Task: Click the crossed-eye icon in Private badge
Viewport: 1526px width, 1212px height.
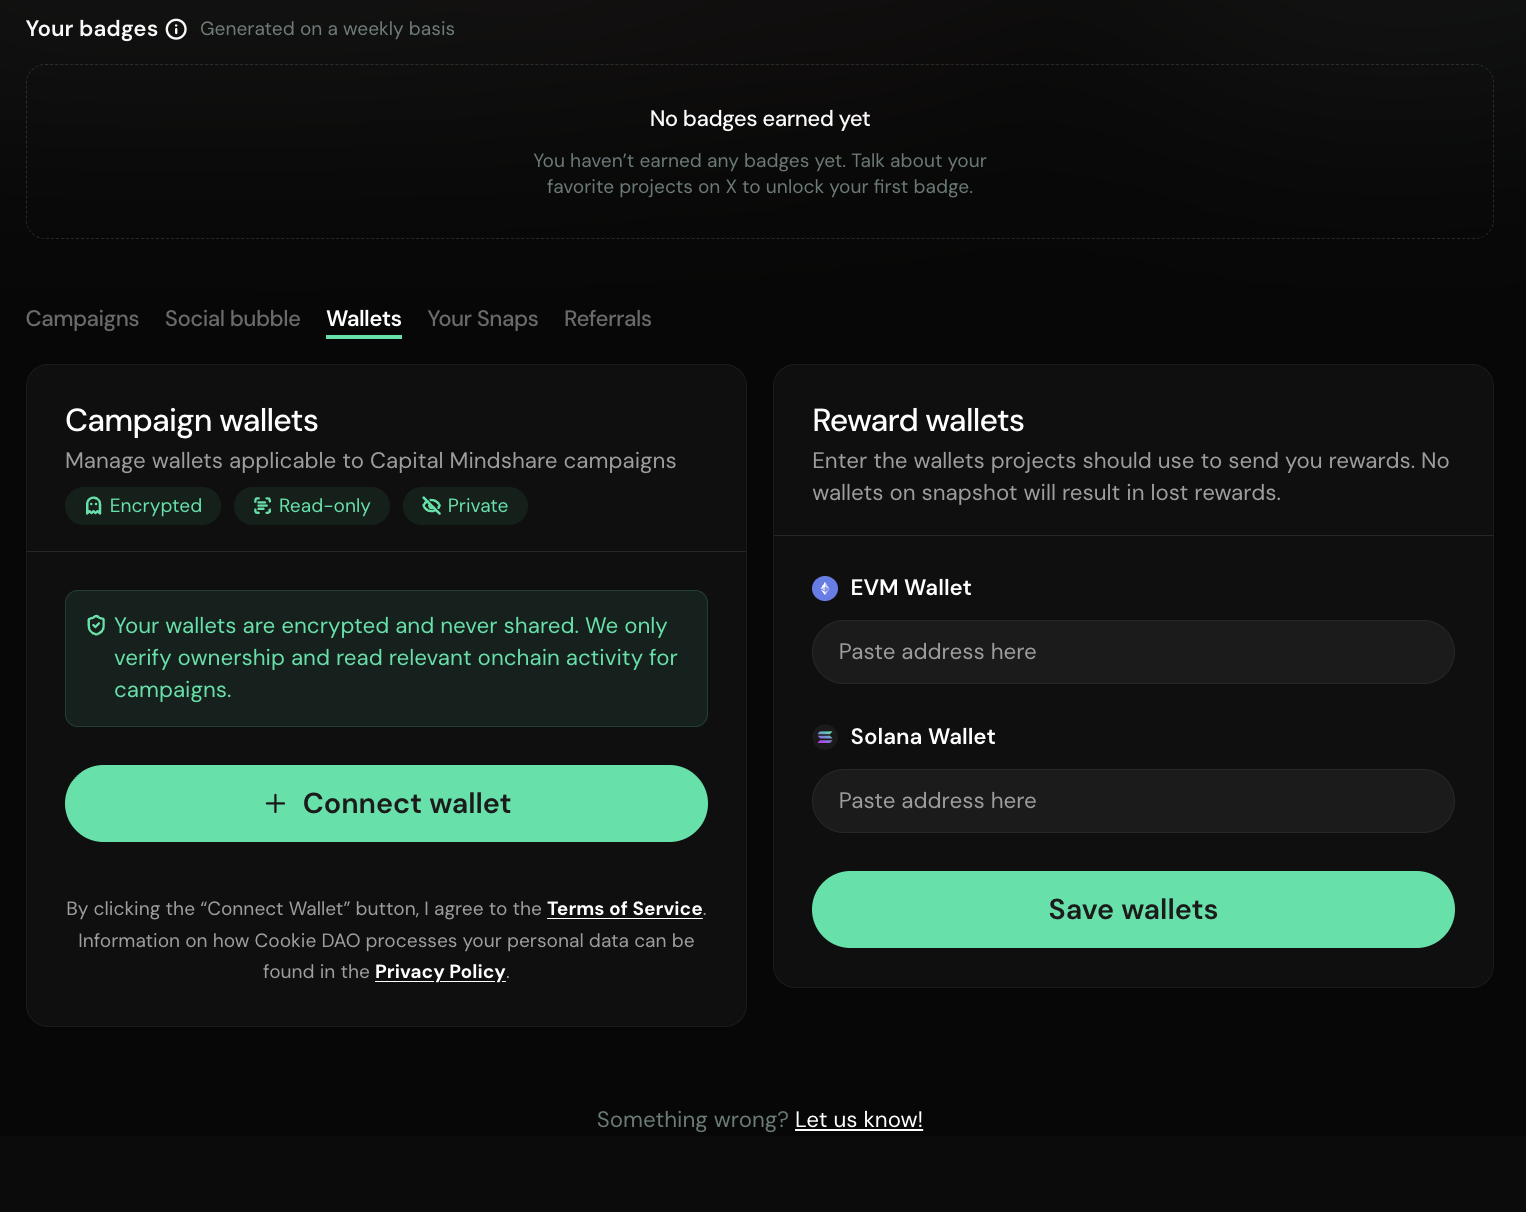Action: pyautogui.click(x=431, y=506)
